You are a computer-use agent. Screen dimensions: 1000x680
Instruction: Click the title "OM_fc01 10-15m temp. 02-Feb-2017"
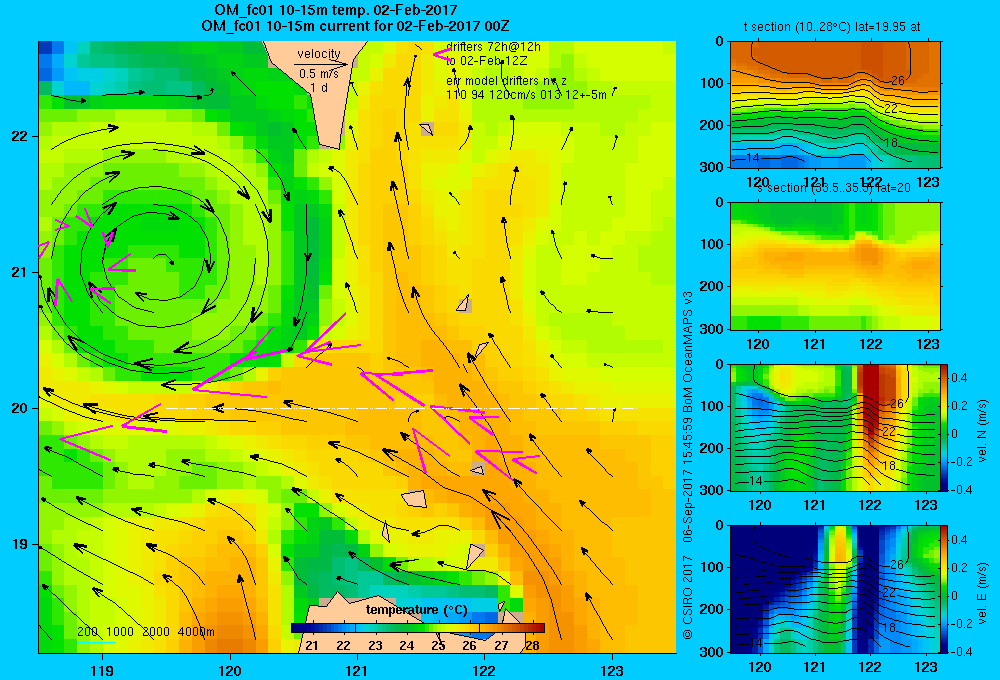tap(335, 11)
